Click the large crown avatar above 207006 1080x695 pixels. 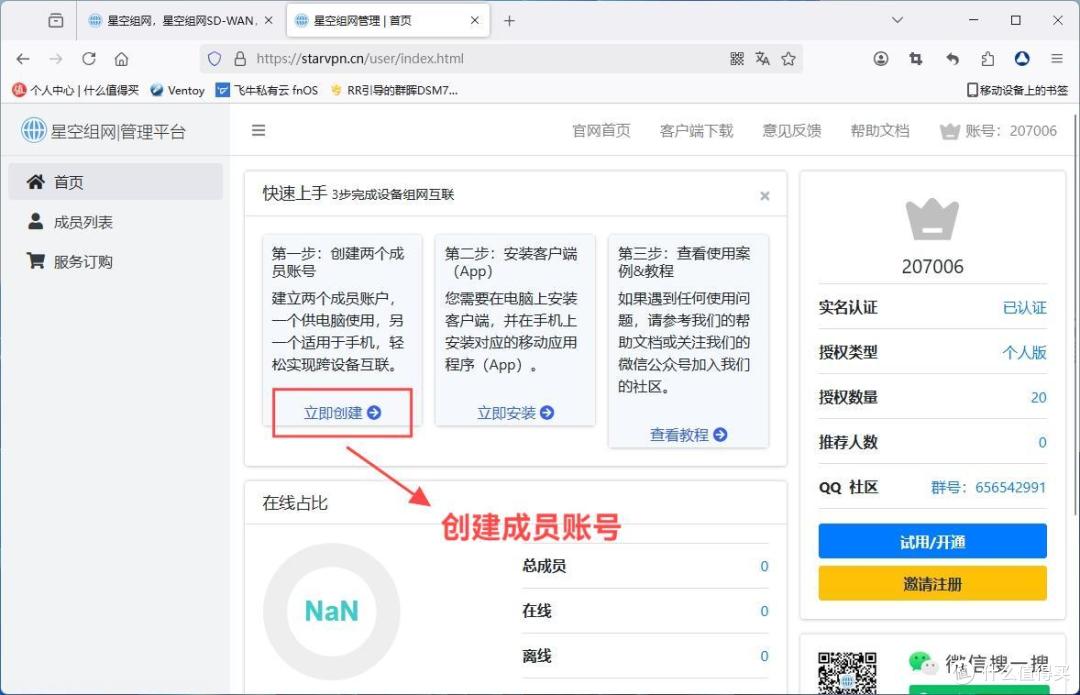[932, 220]
